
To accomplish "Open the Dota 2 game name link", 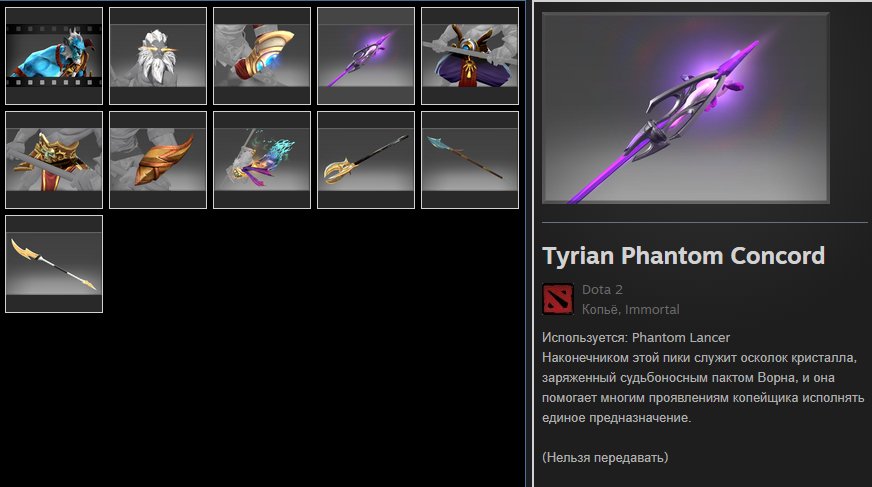I will 602,290.
